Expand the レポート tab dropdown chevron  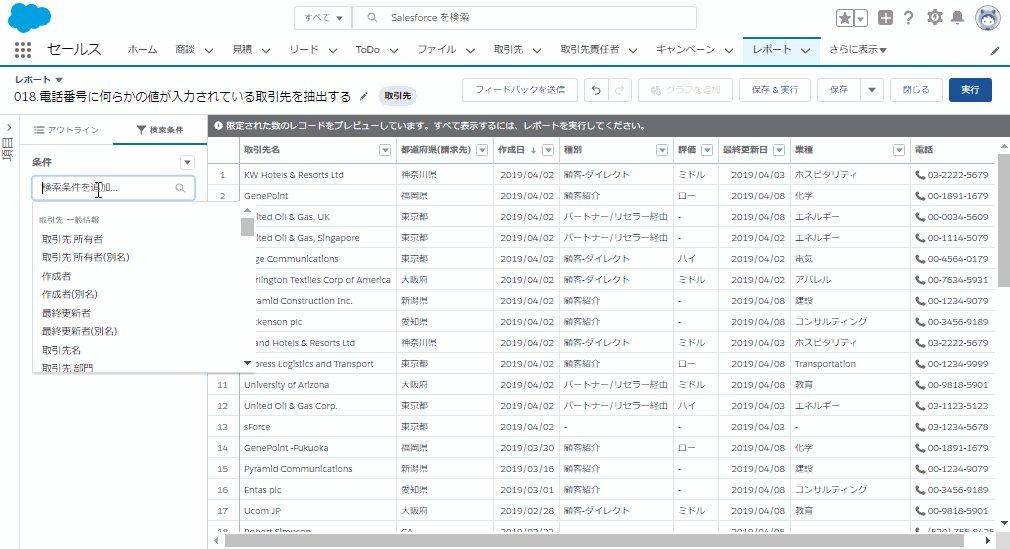point(805,50)
